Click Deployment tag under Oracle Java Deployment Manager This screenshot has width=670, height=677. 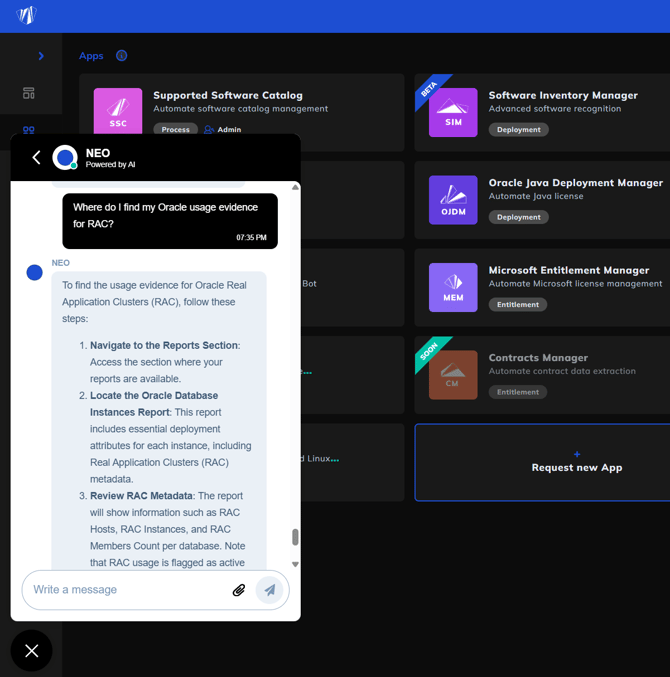pyautogui.click(x=518, y=217)
